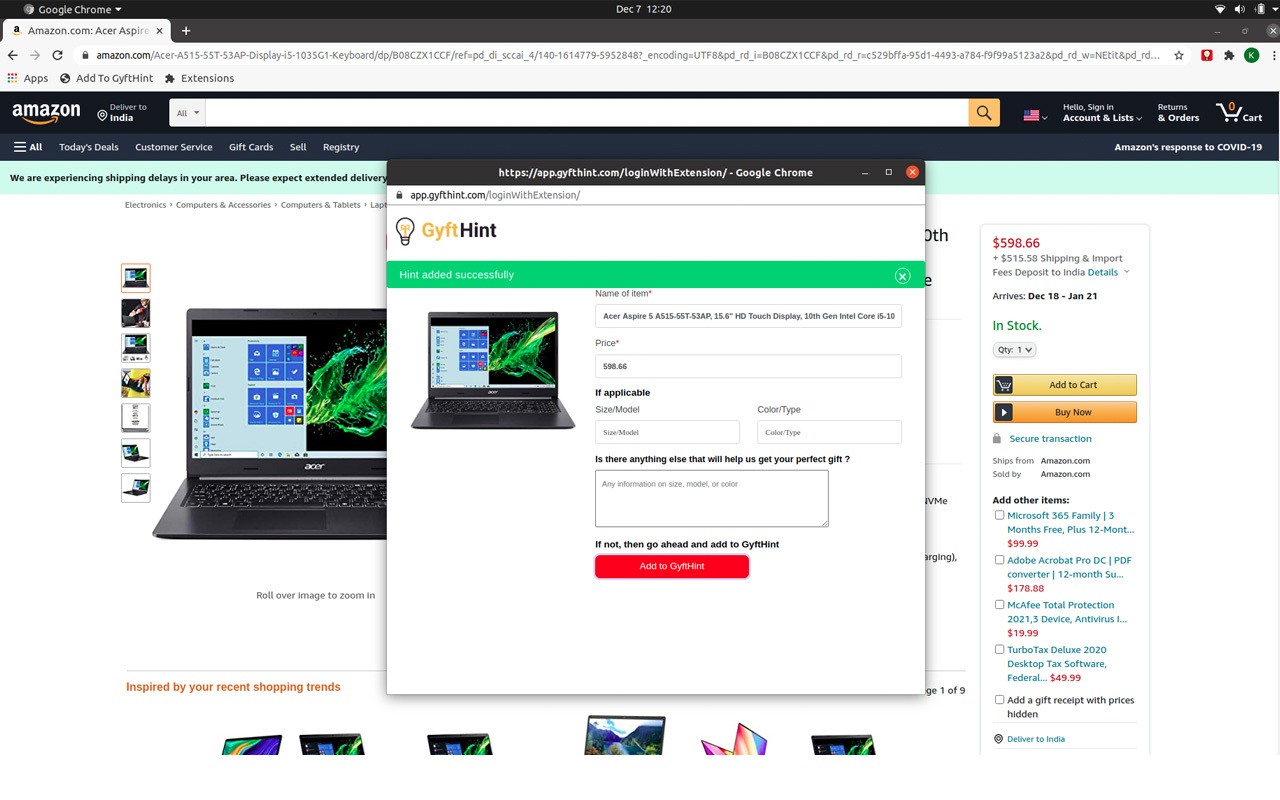1280x800 pixels.
Task: Open the All hamburger menu
Action: pyautogui.click(x=28, y=147)
